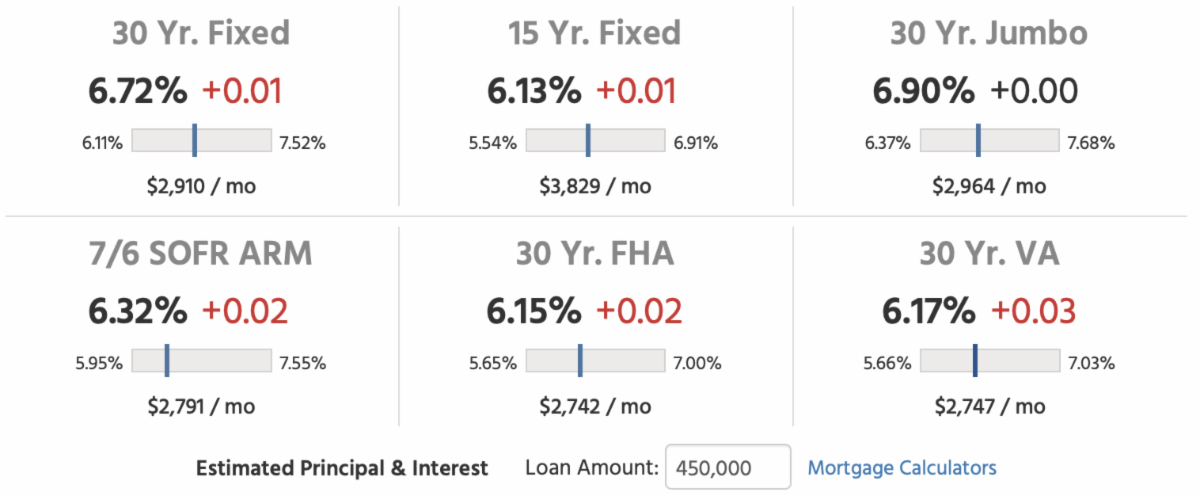Open the Mortgage Calculators link
Viewport: 1200px width, 496px height.
[902, 467]
